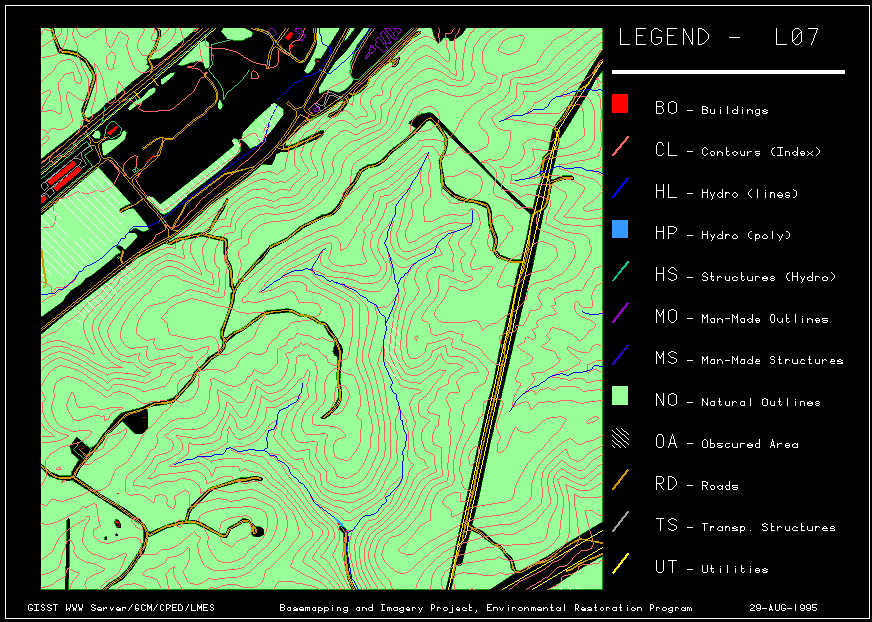Click the 29-AUG-1995 date text
Image resolution: width=872 pixels, height=622 pixels.
point(783,608)
